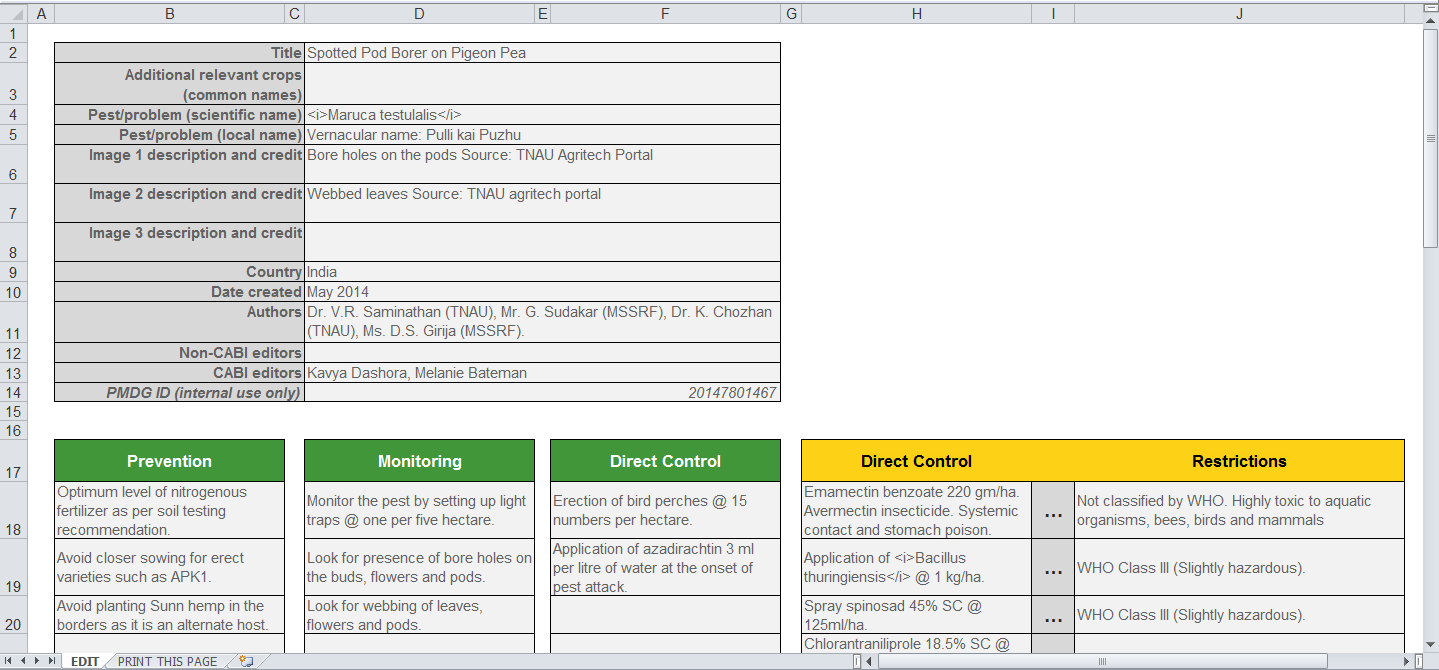
Task: Click the next sheet navigation arrow
Action: point(38,661)
